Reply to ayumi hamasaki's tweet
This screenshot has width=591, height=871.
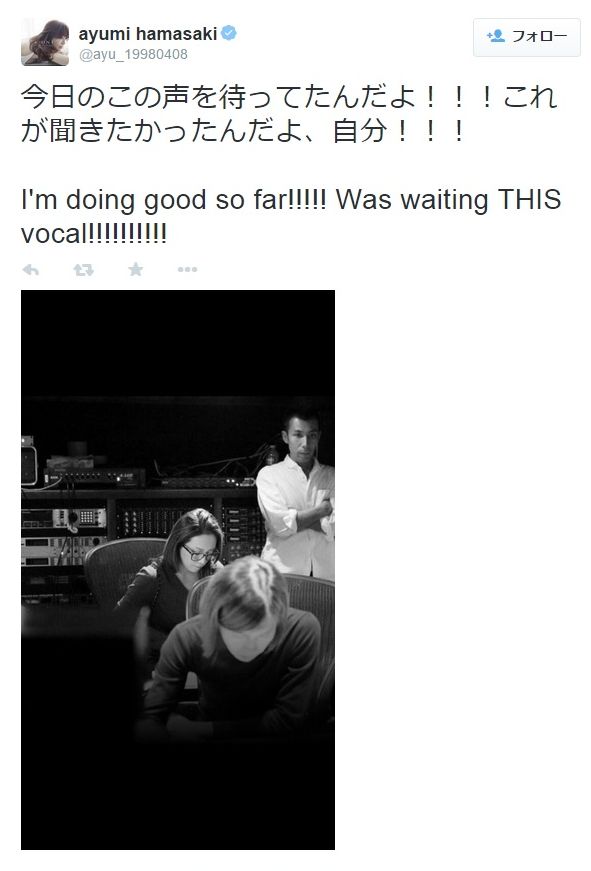coord(31,270)
